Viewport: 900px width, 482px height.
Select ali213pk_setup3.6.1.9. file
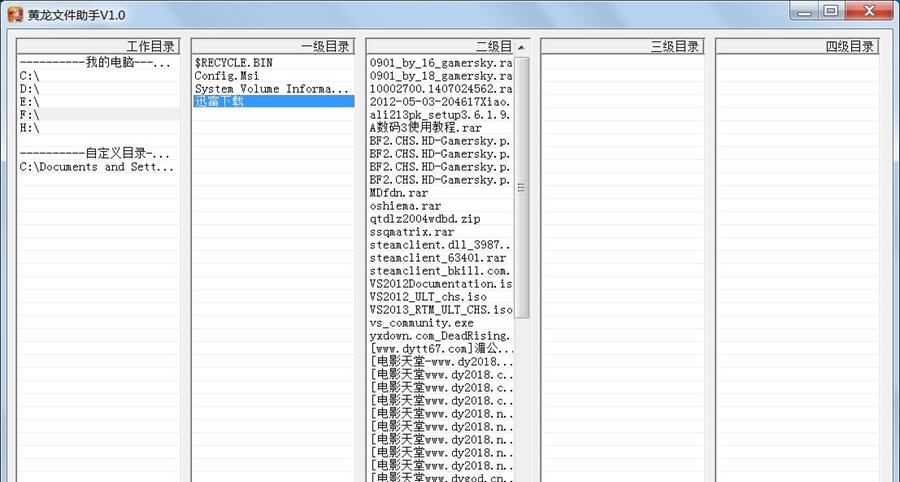(x=440, y=115)
